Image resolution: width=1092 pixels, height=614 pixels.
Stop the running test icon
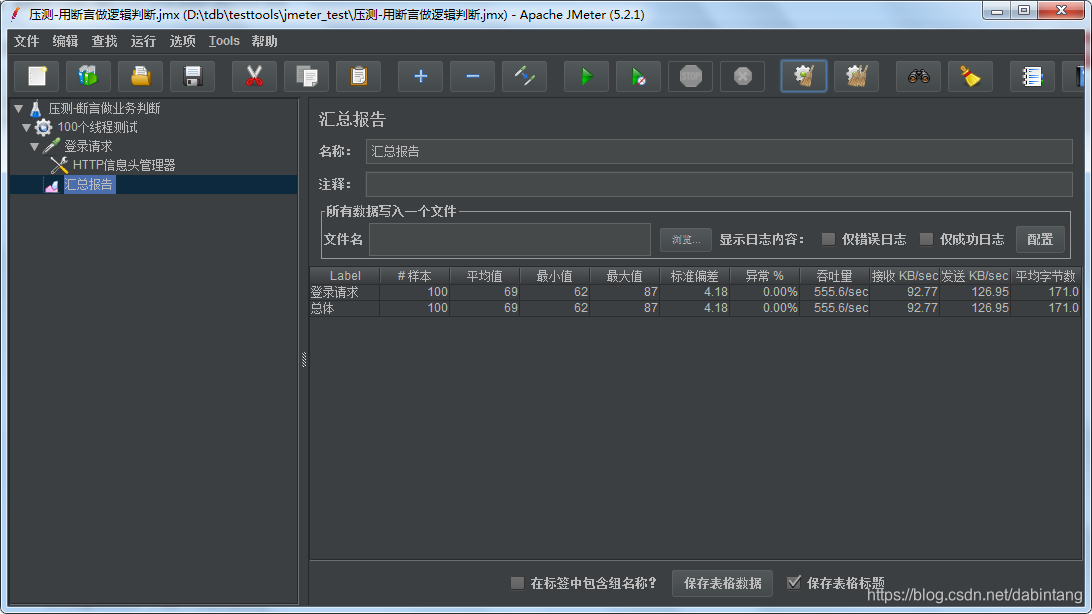pyautogui.click(x=691, y=76)
